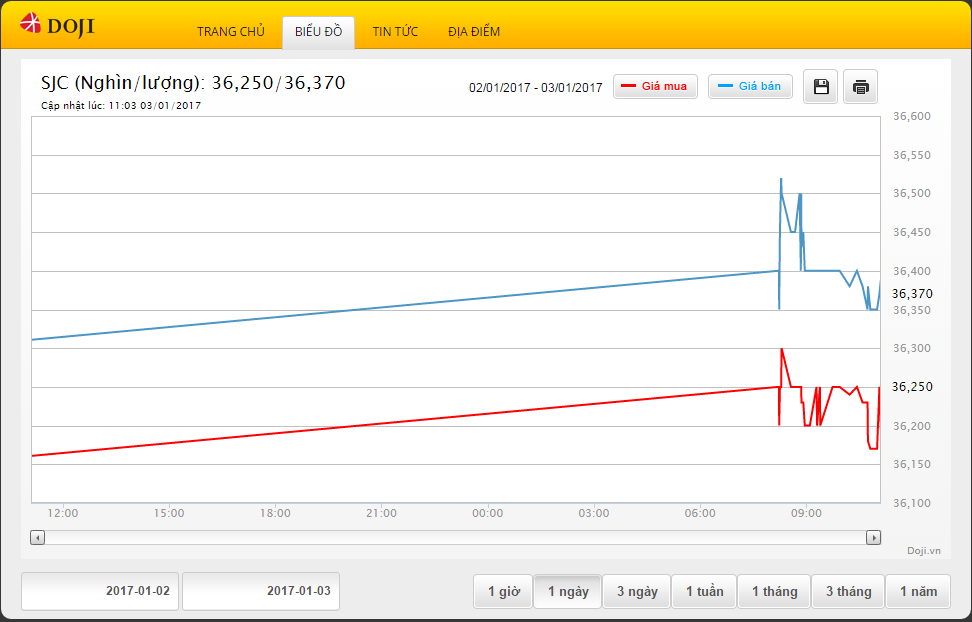Click the 36,200 axis label
Screen dimensions: 972x622
coord(912,426)
